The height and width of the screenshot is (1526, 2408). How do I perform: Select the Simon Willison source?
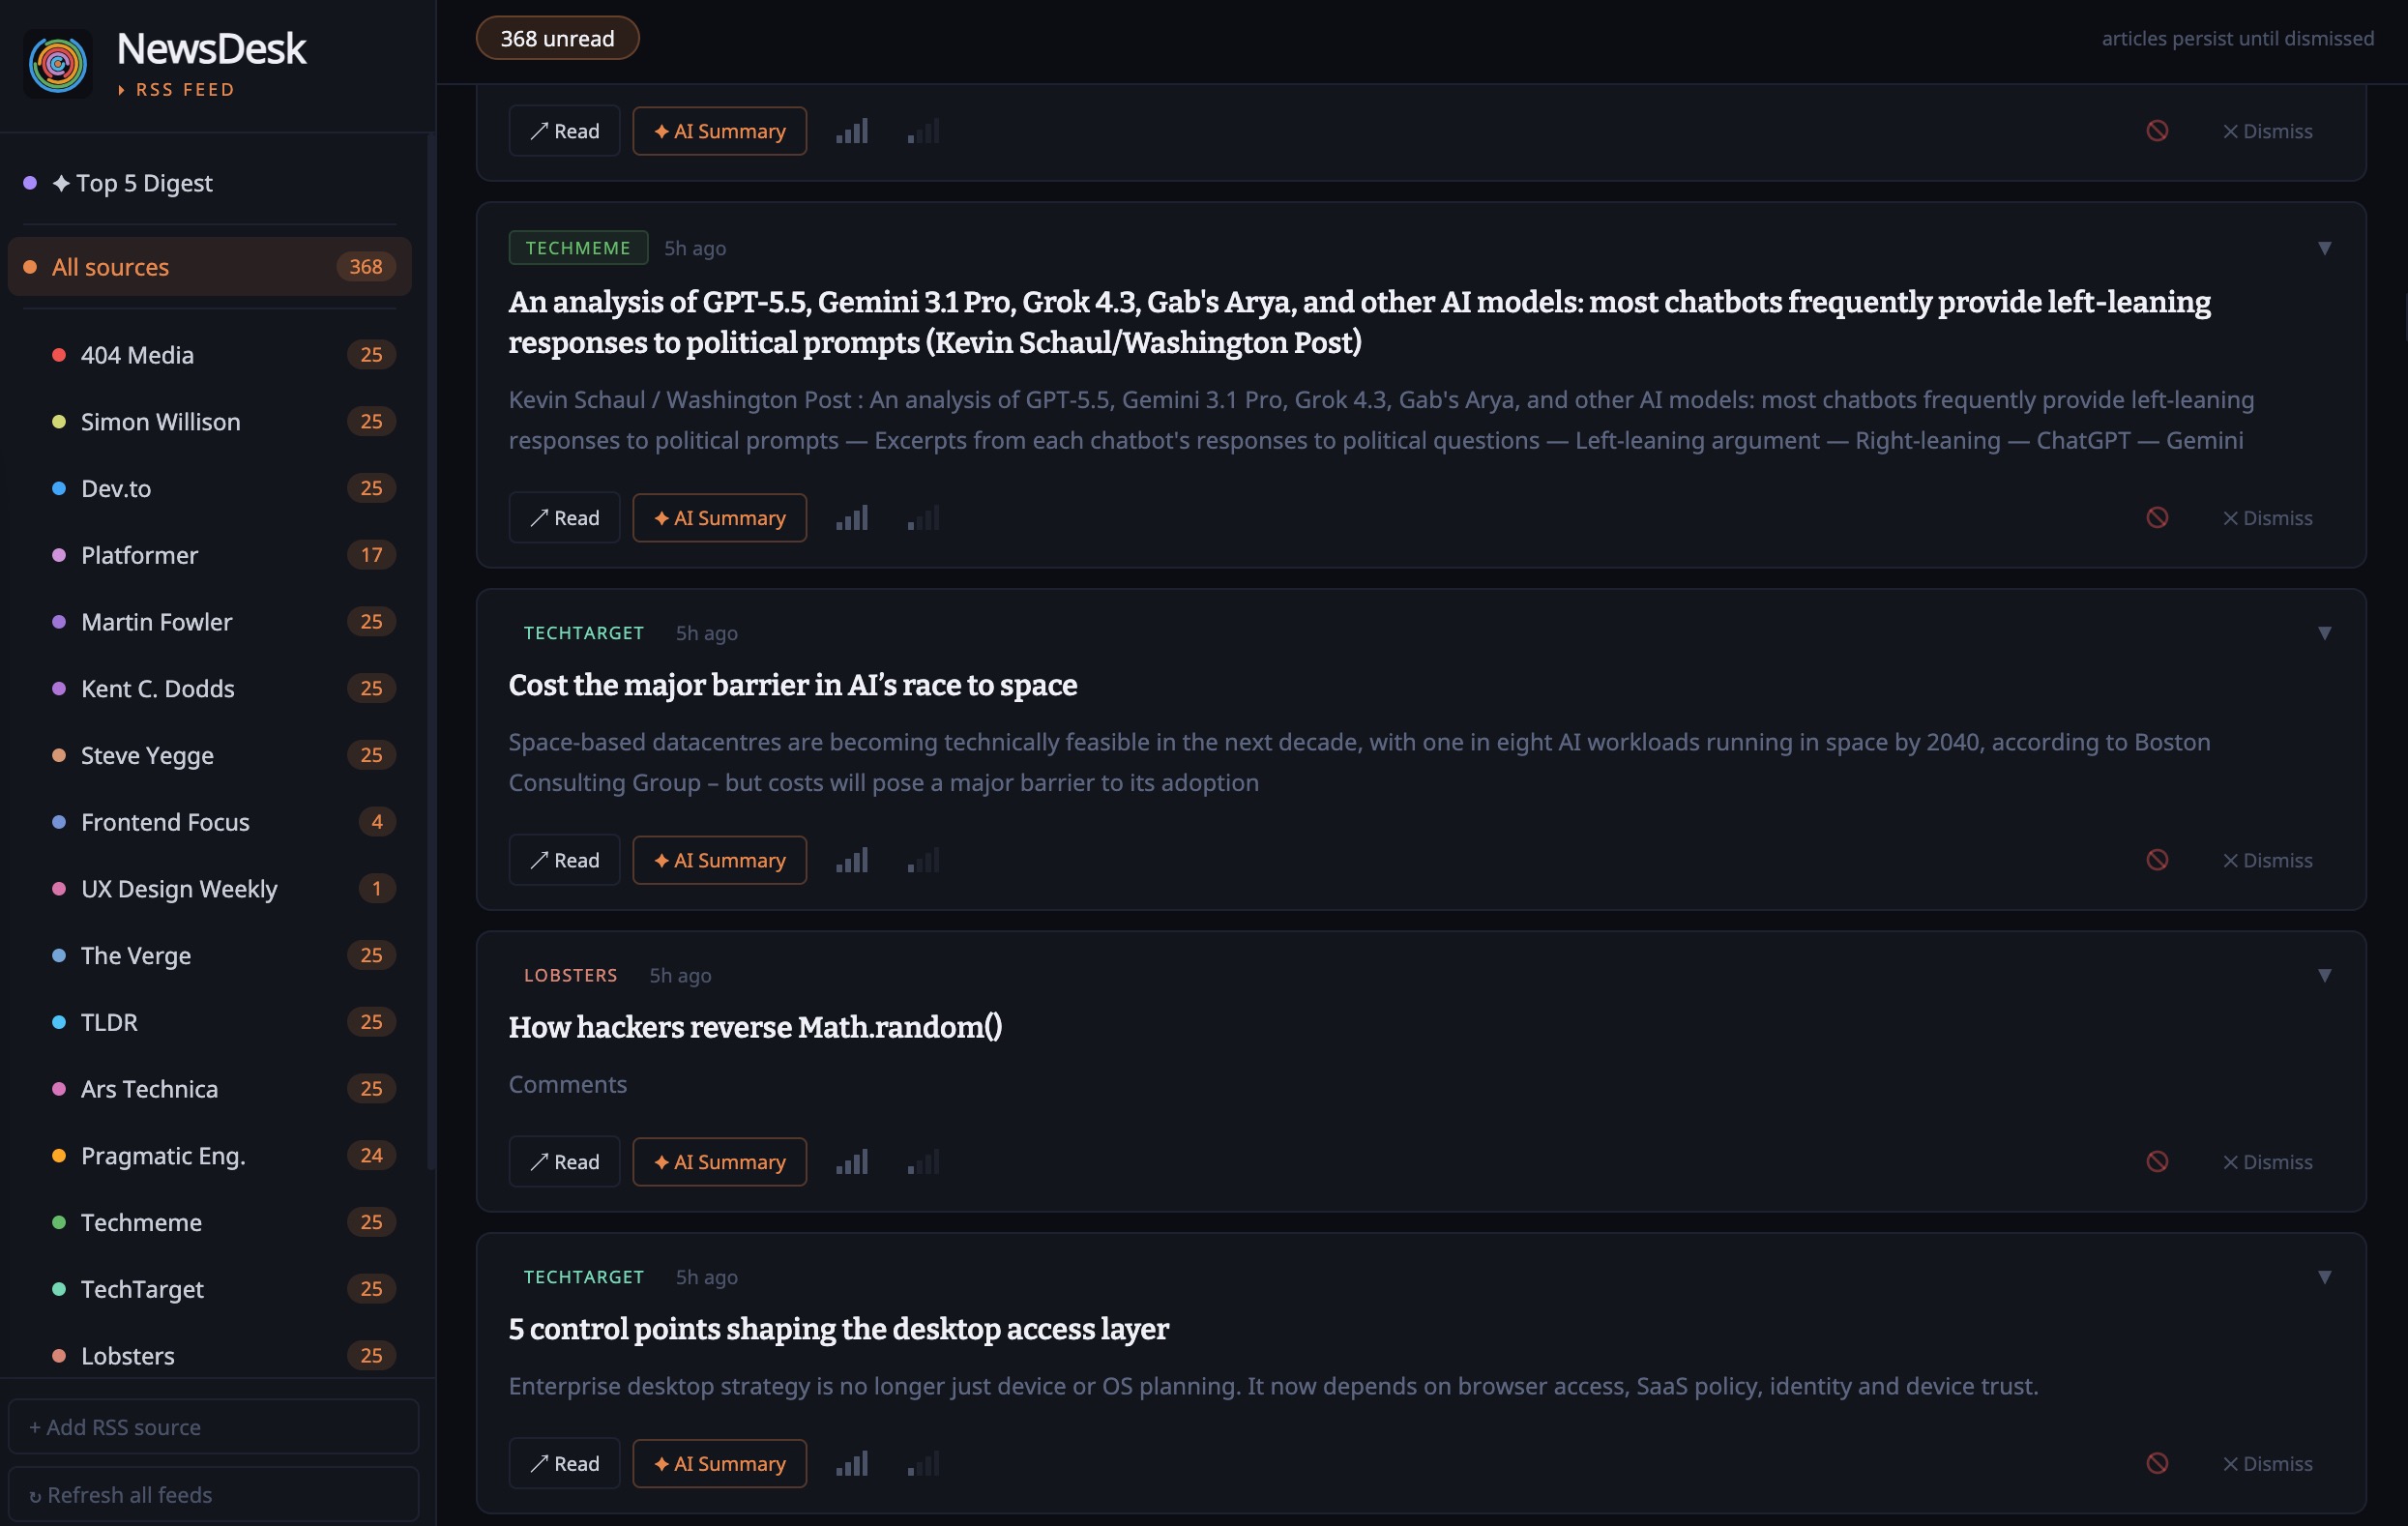(210, 422)
